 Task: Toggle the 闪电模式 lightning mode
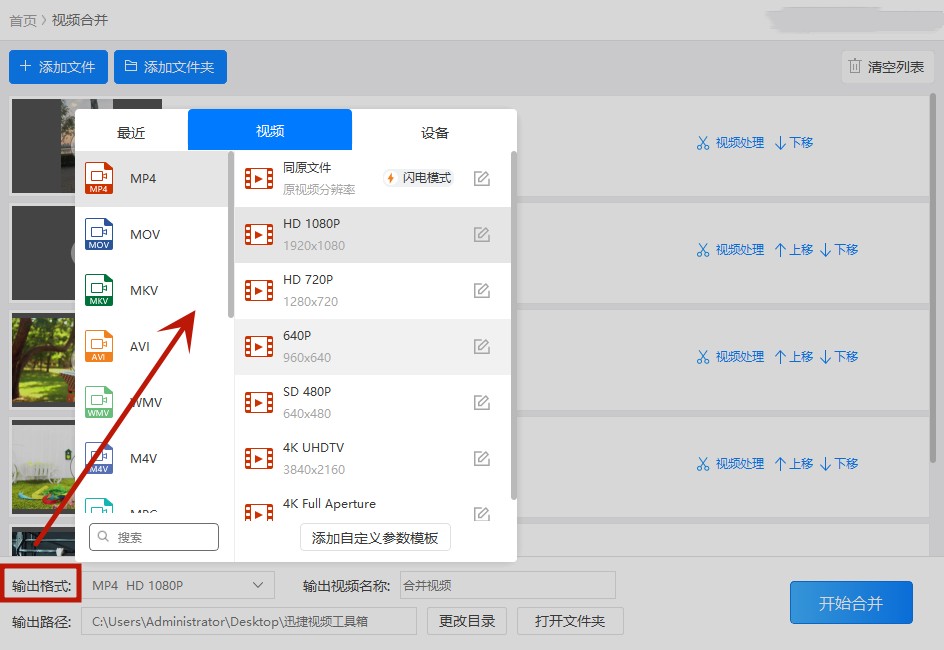(419, 178)
